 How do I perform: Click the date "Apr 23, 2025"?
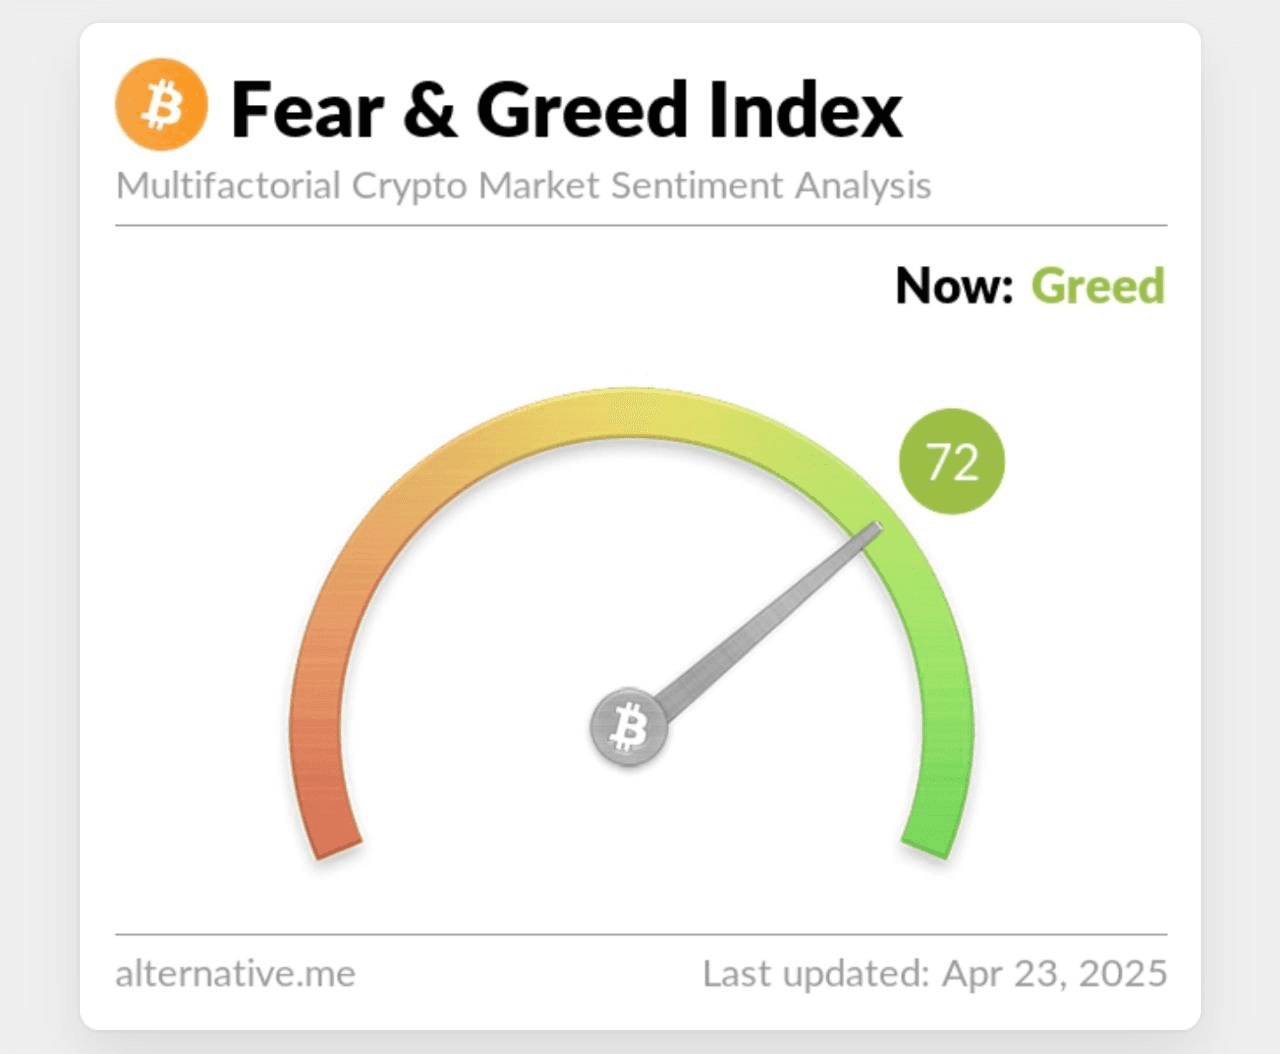(x=1055, y=973)
